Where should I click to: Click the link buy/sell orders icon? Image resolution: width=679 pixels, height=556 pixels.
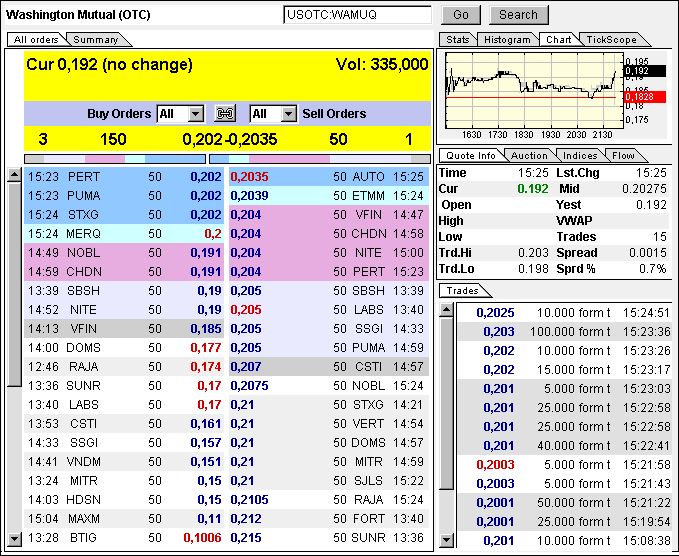(x=225, y=114)
